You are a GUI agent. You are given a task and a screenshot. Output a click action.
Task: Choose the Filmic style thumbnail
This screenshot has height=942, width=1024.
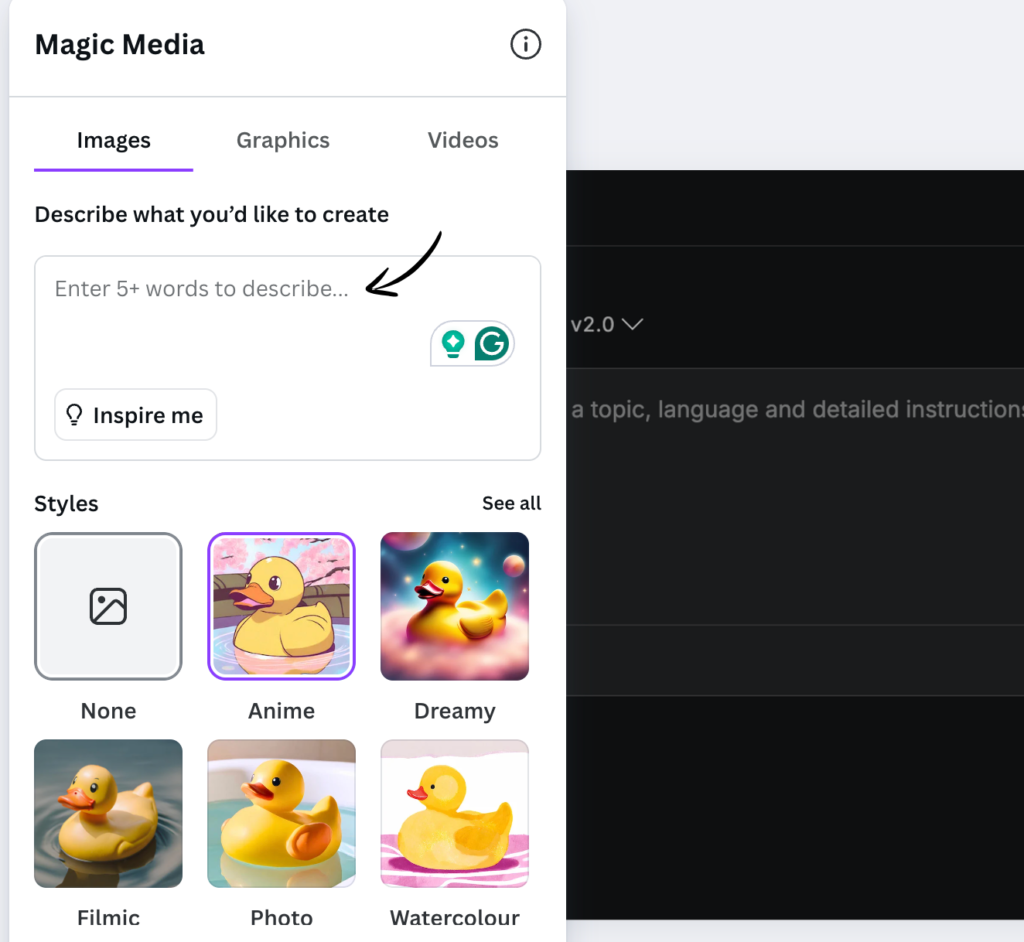click(x=108, y=813)
